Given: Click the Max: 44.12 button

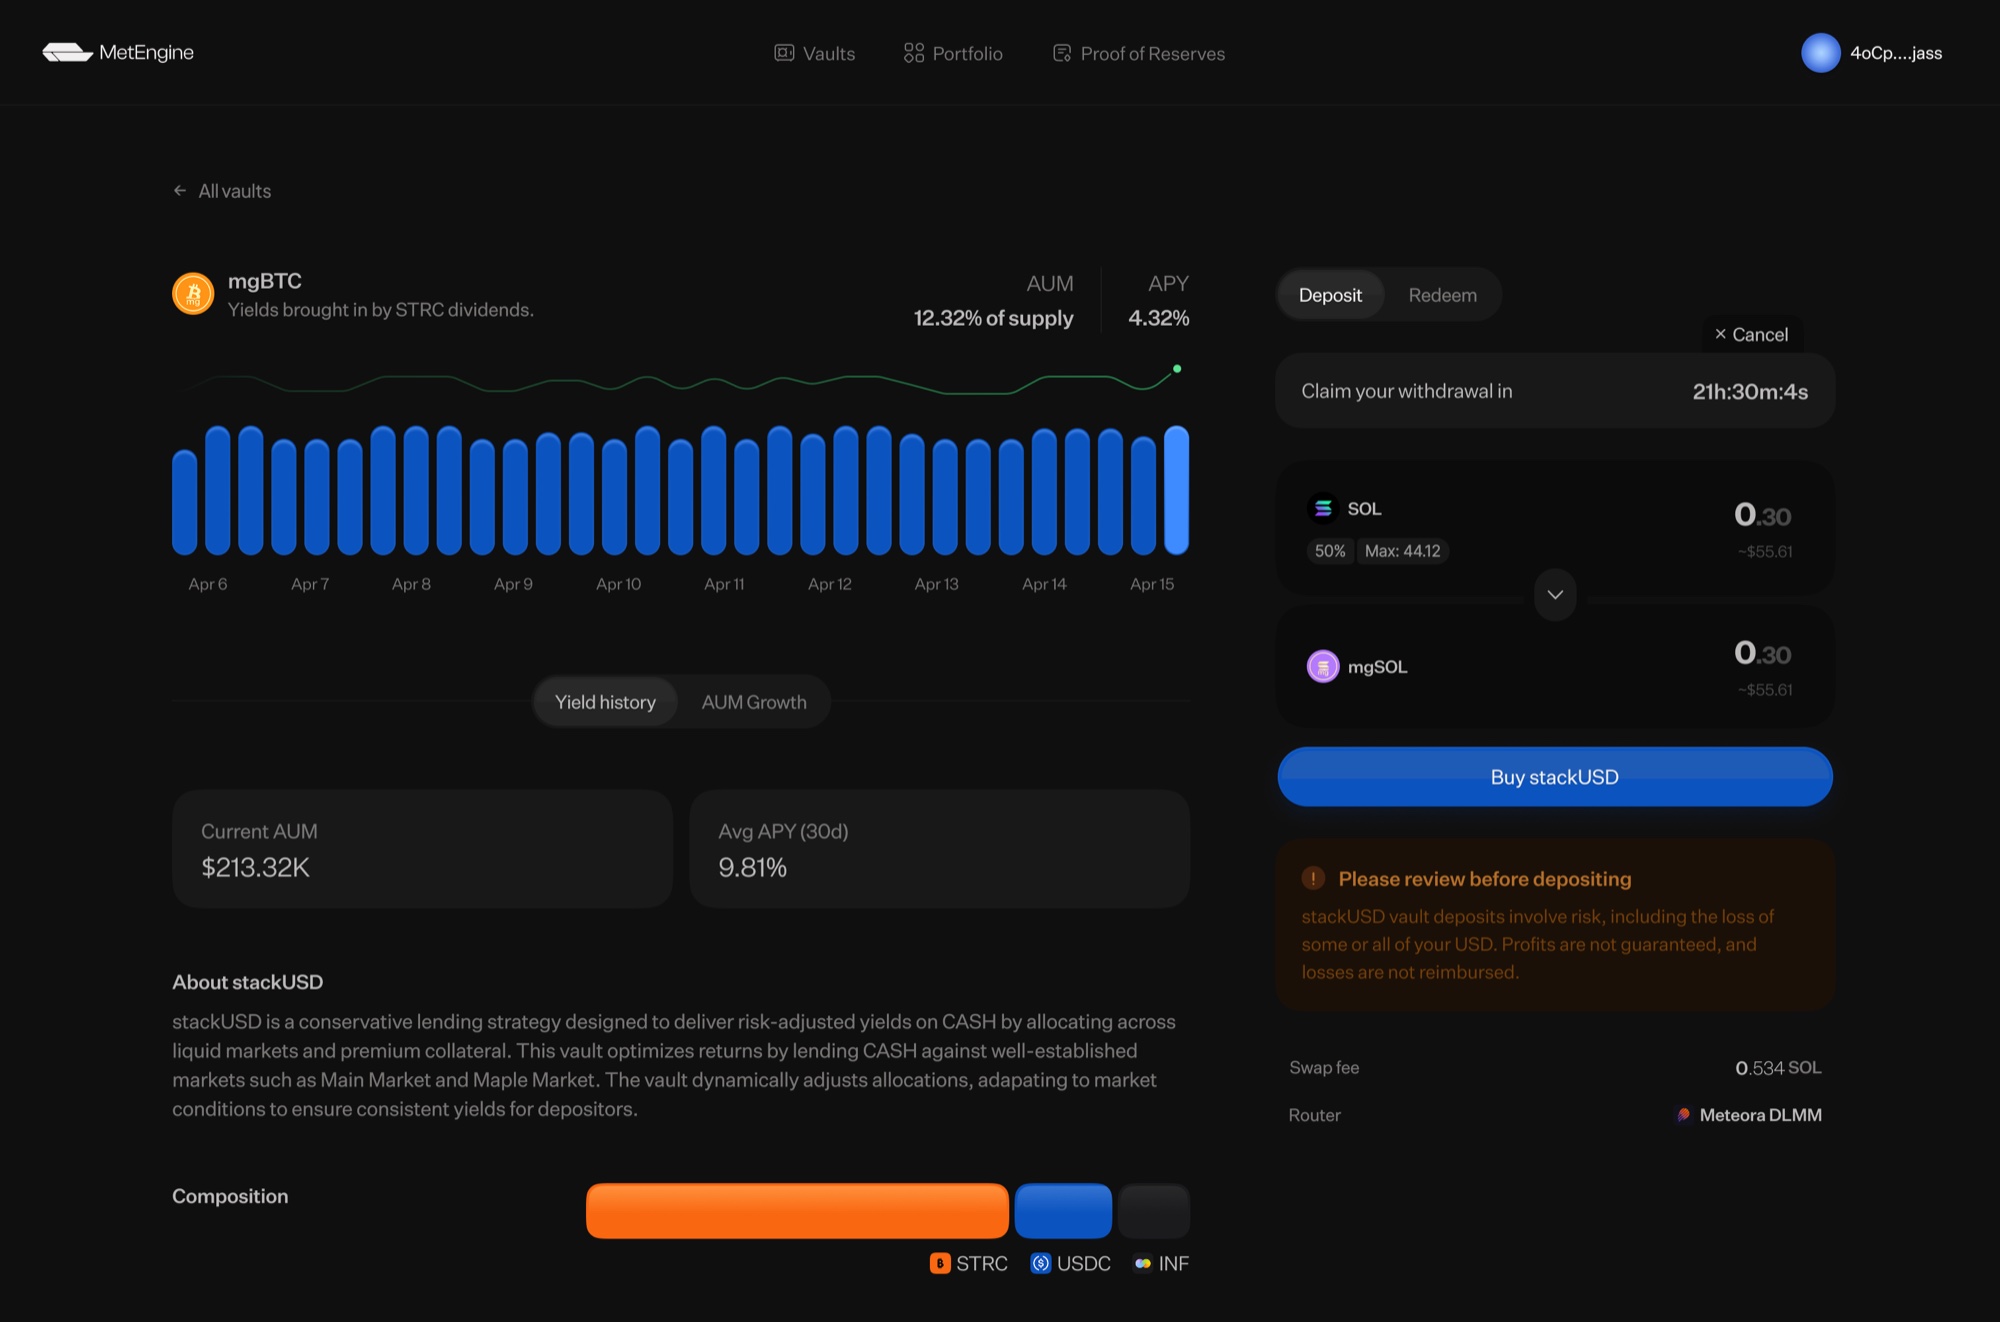Looking at the screenshot, I should pos(1403,550).
